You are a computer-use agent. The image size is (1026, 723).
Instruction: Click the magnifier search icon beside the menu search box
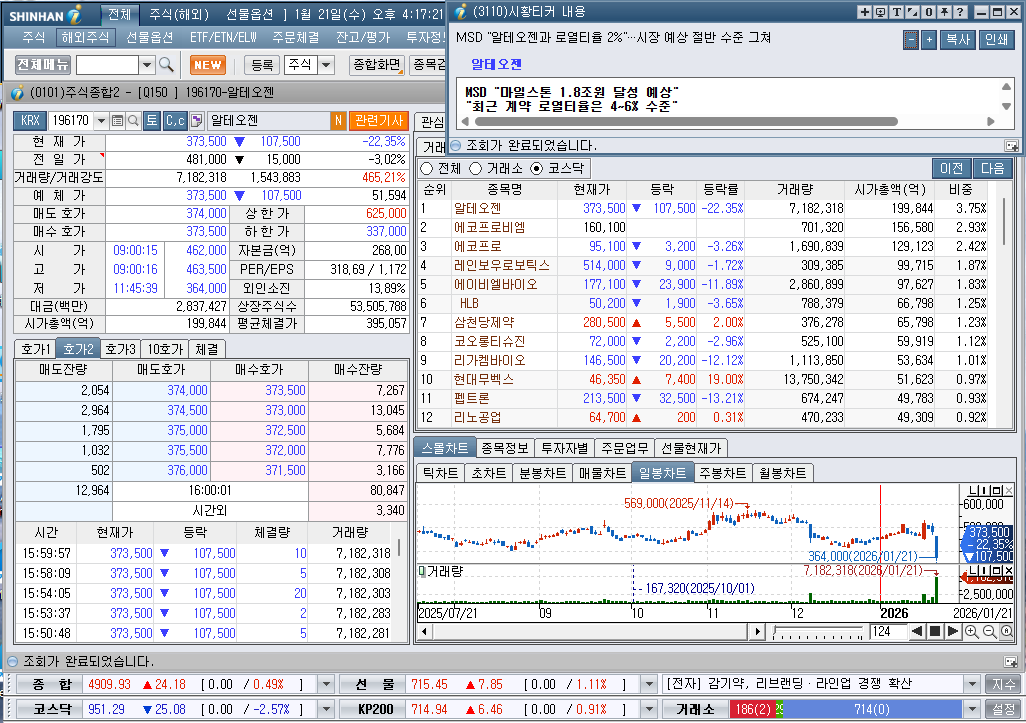pyautogui.click(x=166, y=64)
